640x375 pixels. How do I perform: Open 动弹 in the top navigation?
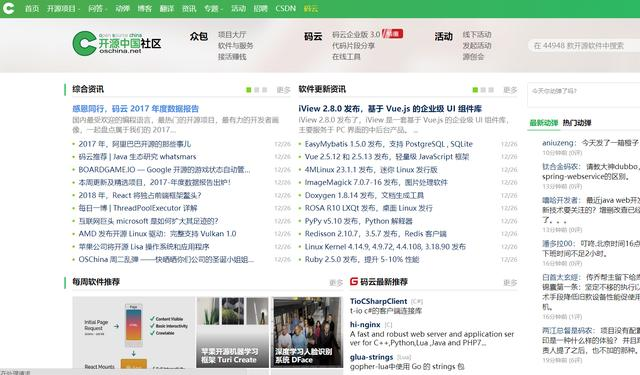tap(122, 8)
